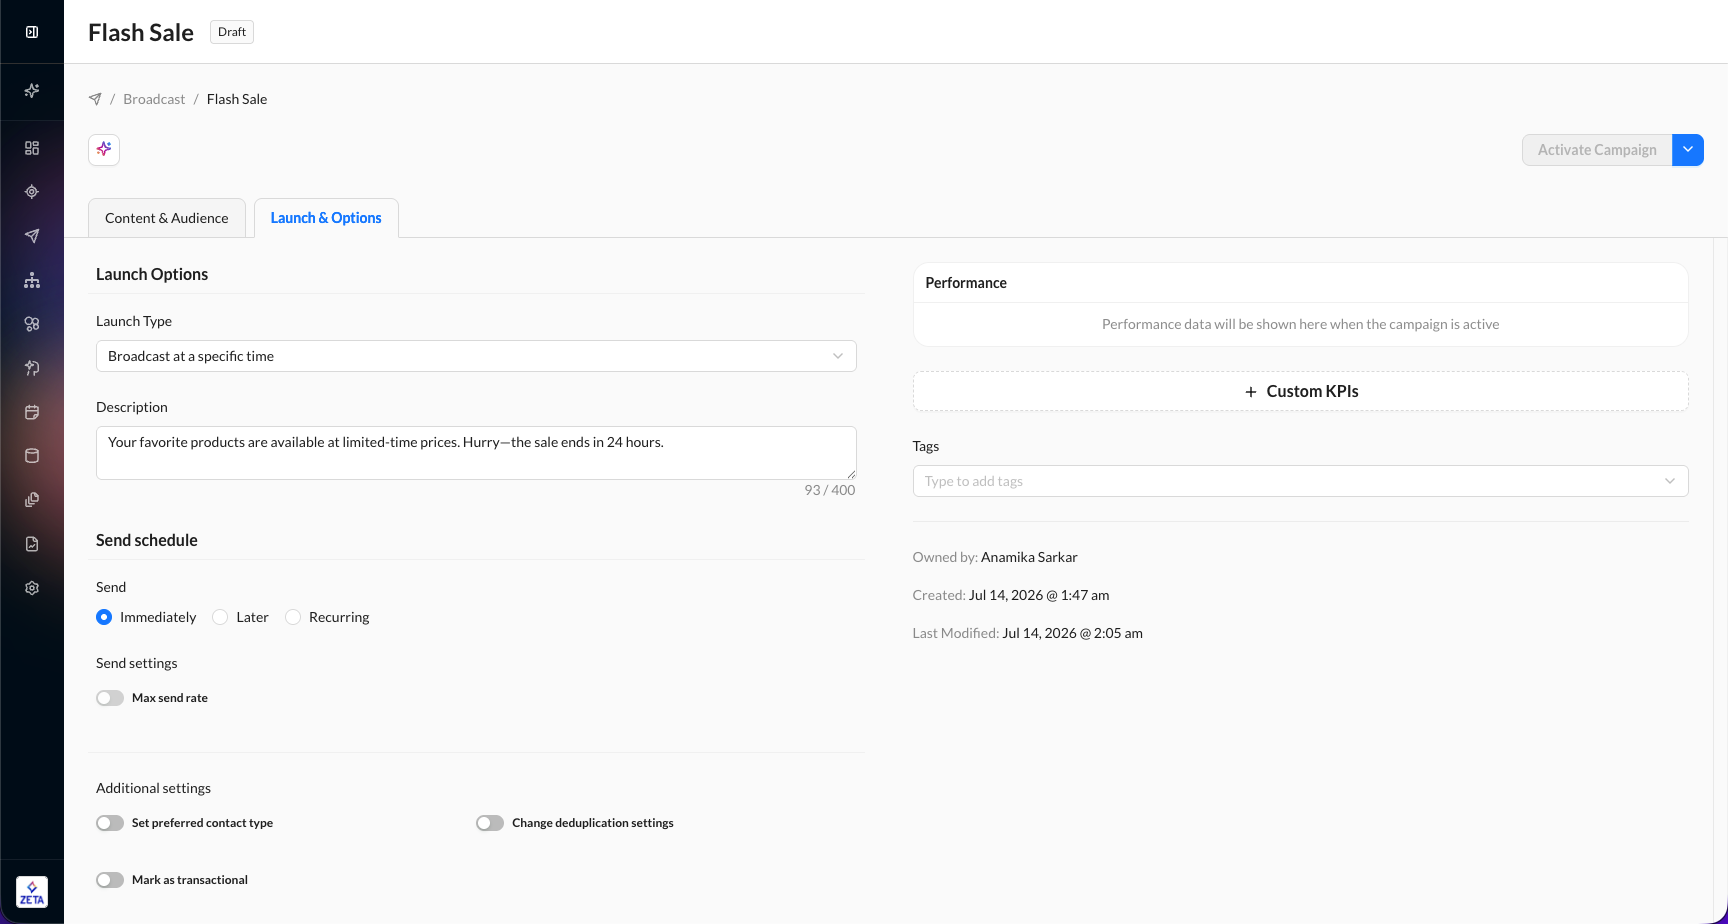Open the settings gear icon in sidebar
This screenshot has width=1728, height=924.
[x=32, y=588]
